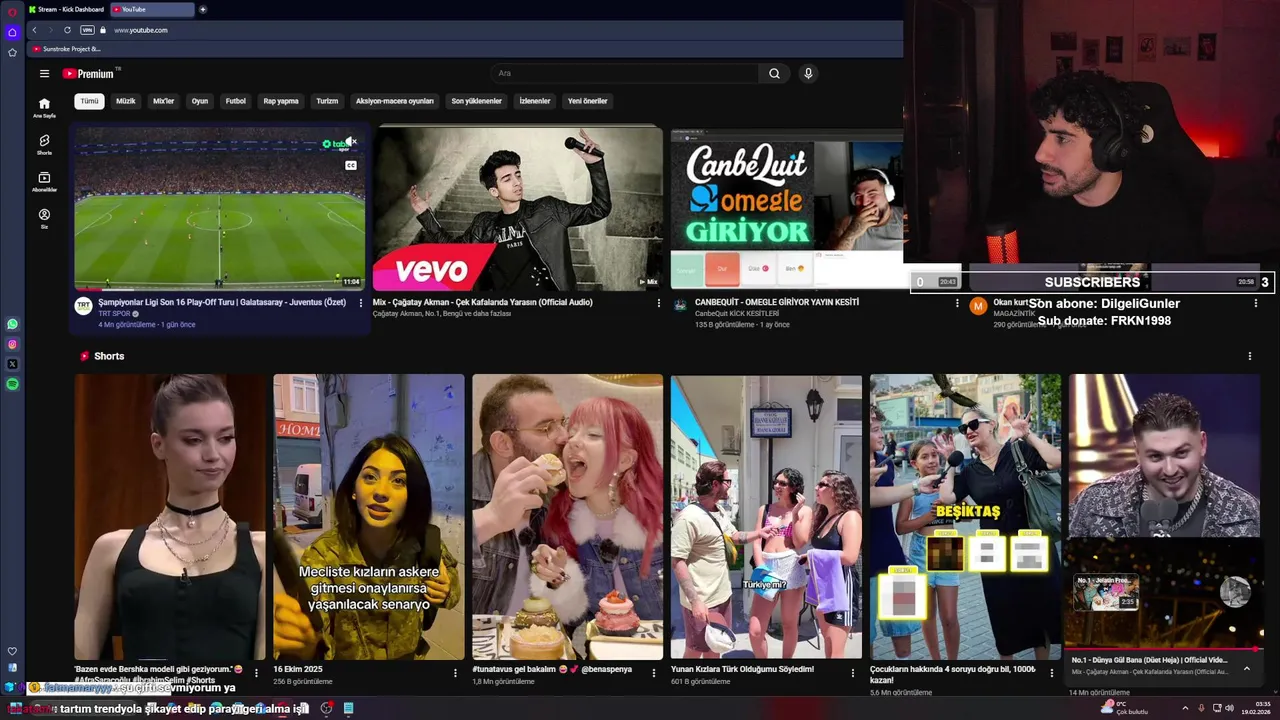Image resolution: width=1280 pixels, height=720 pixels.
Task: Expand the mini player with chevron arrow
Action: click(x=1247, y=668)
